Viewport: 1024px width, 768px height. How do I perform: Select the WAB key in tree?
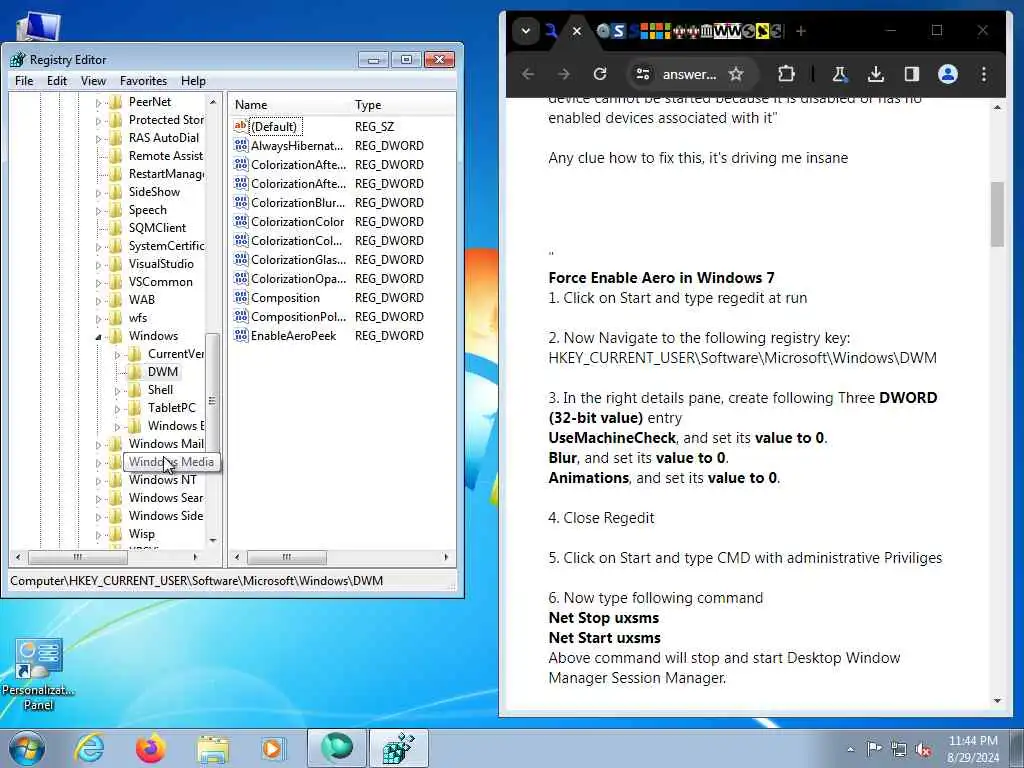pyautogui.click(x=142, y=300)
